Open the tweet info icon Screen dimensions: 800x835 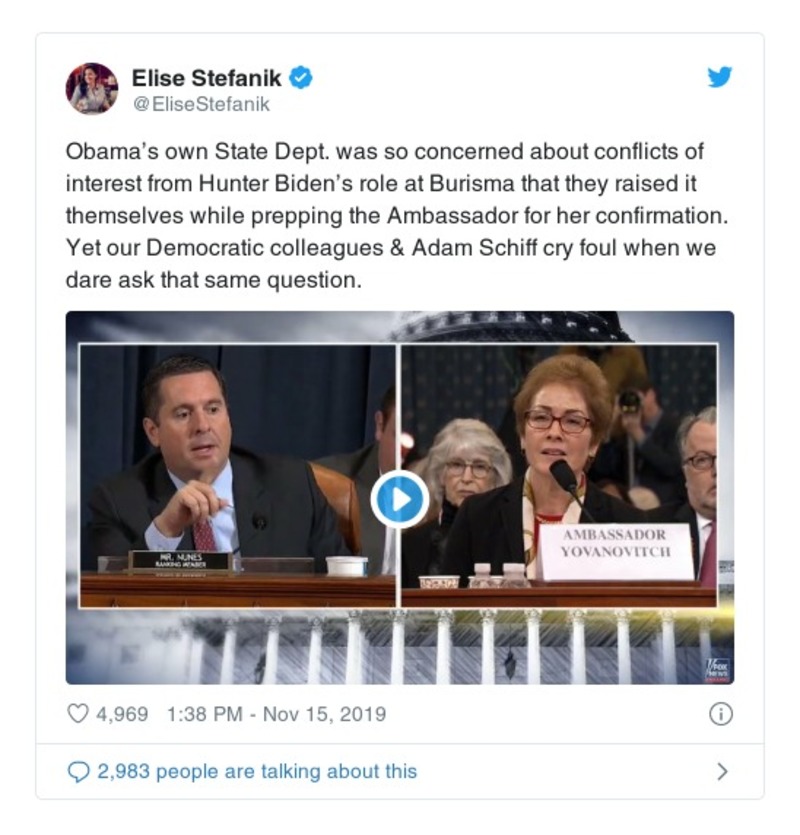(720, 714)
